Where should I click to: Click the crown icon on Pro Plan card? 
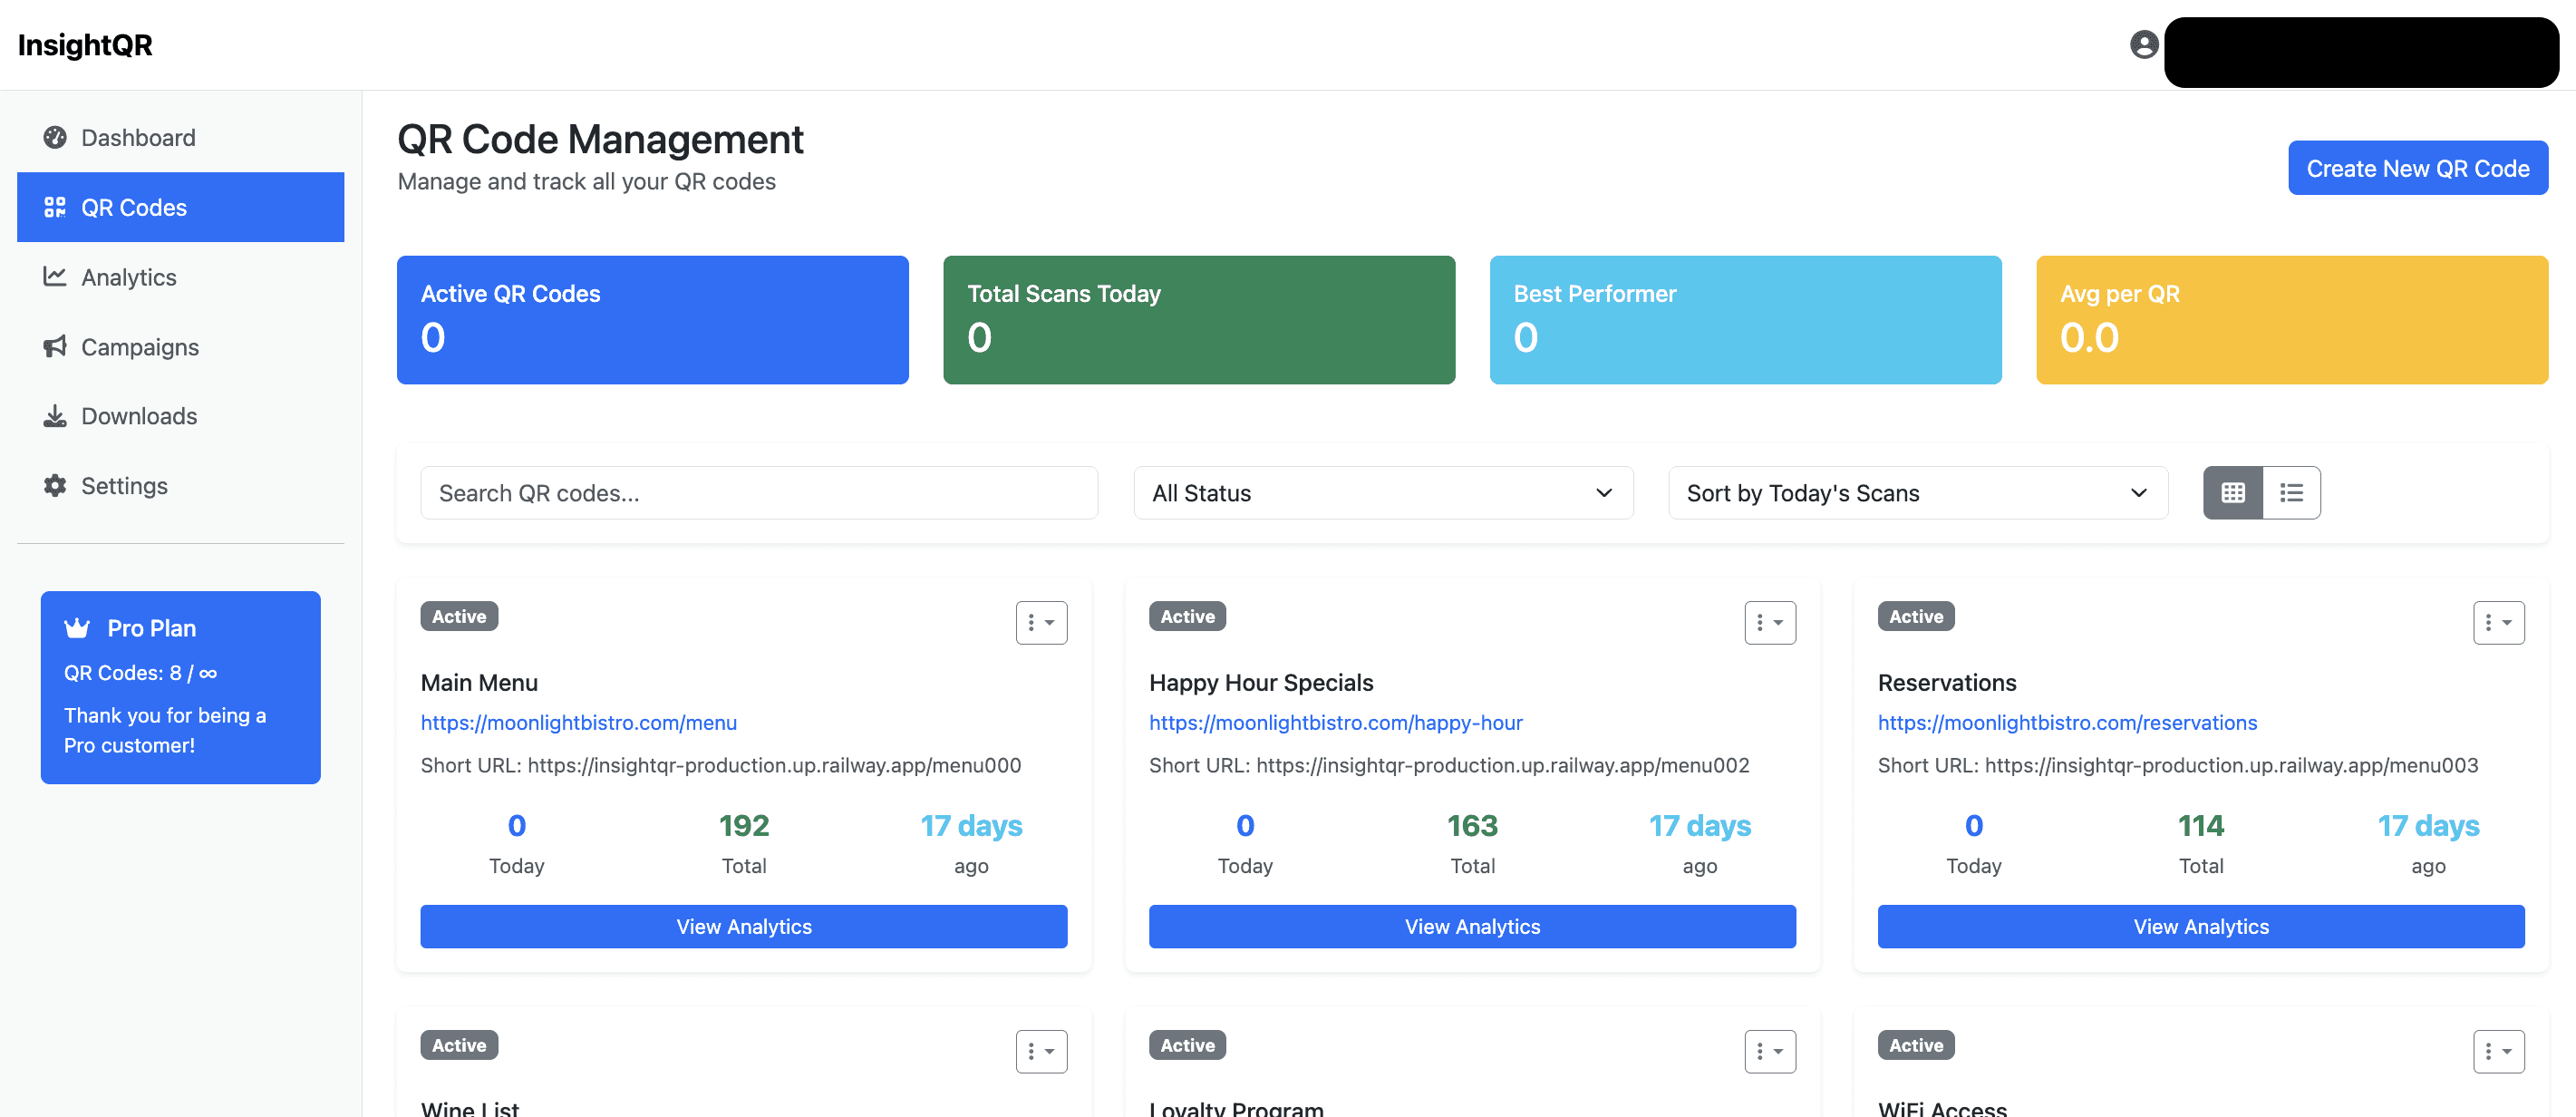tap(77, 628)
